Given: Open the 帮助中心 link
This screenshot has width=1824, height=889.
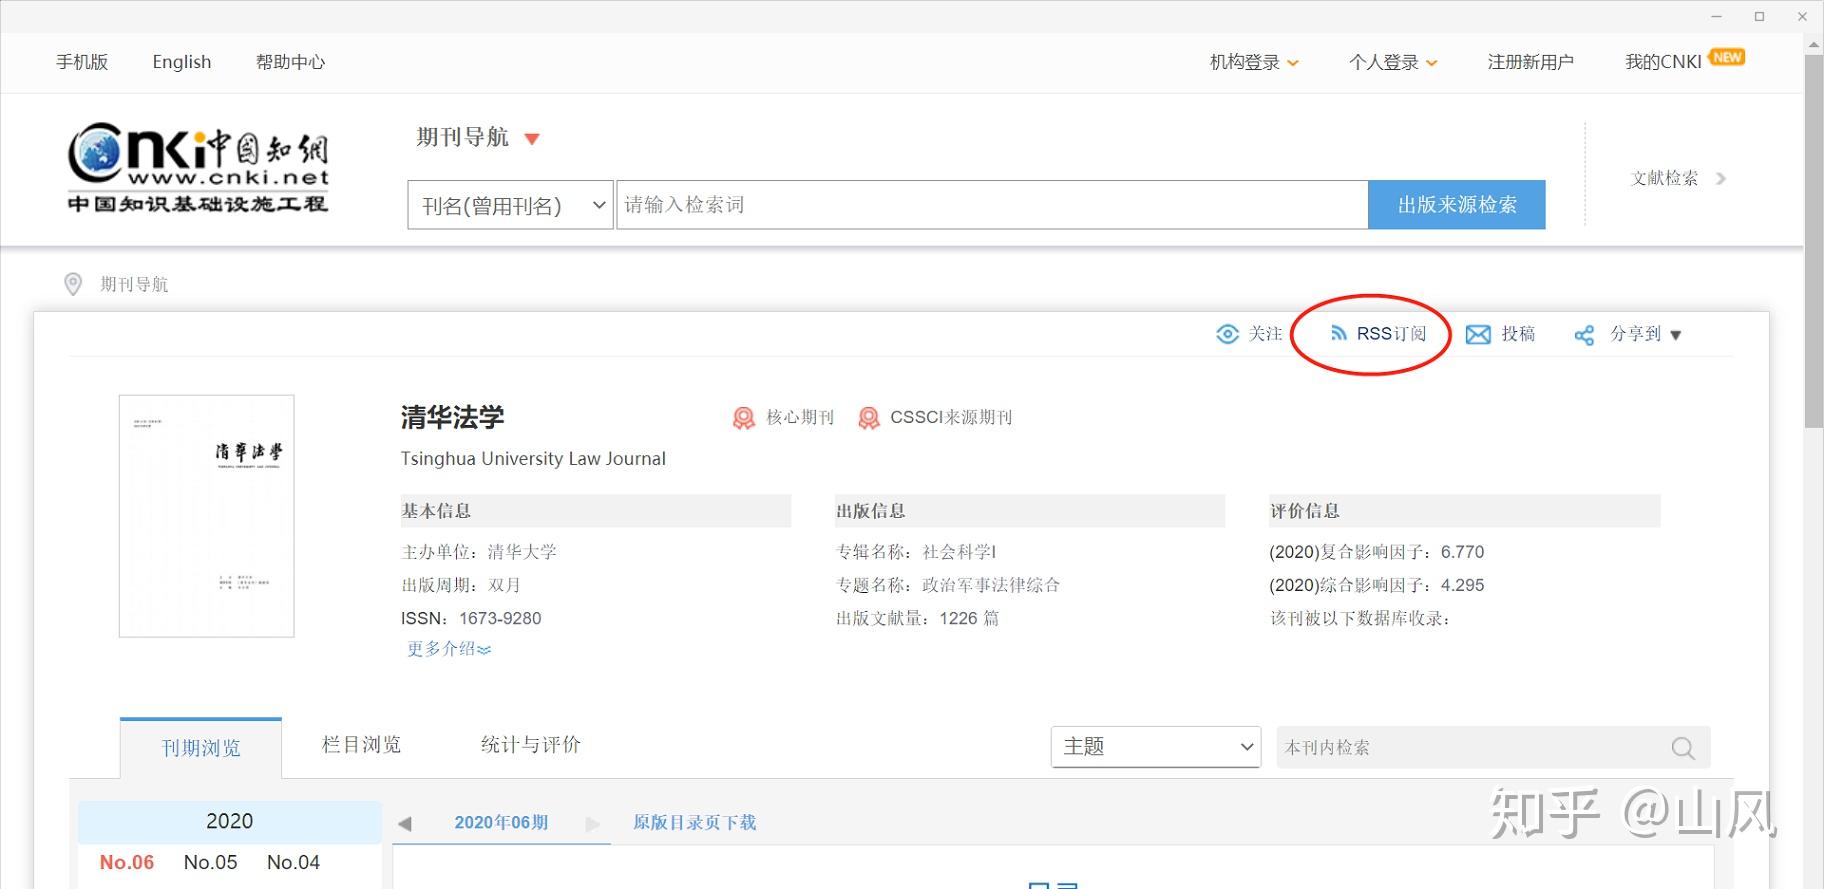Looking at the screenshot, I should pos(290,62).
